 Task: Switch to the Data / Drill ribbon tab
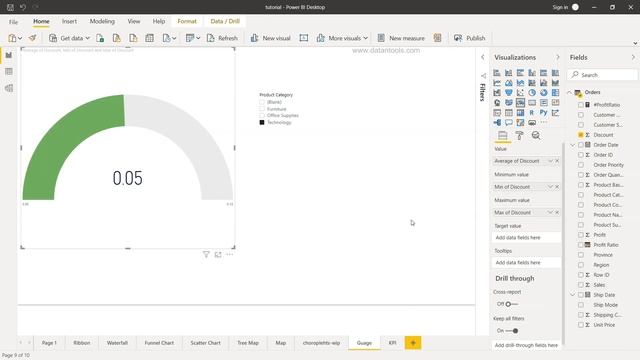click(225, 21)
